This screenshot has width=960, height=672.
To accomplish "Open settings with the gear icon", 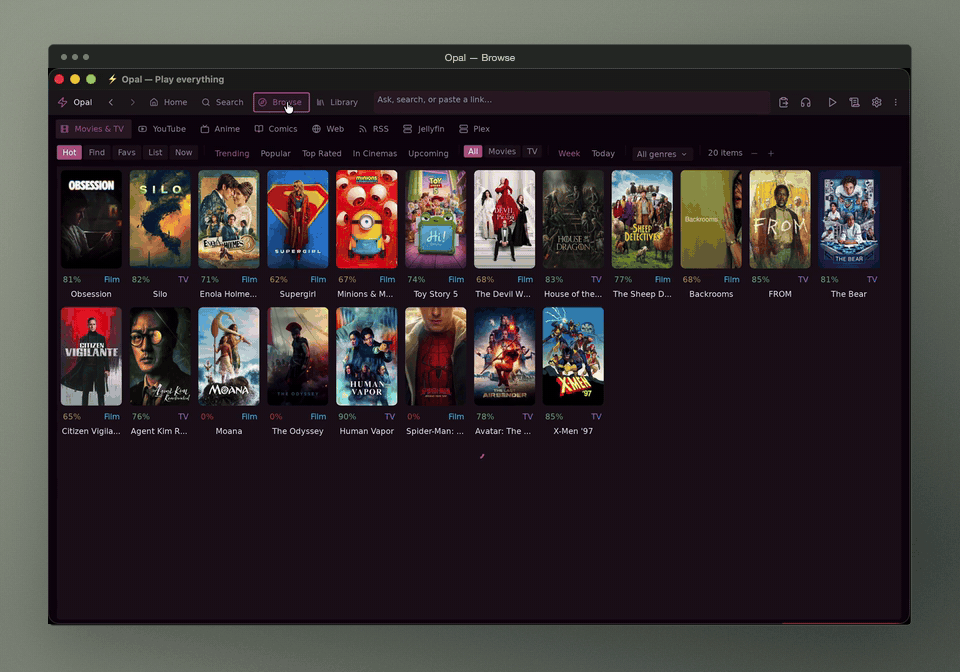I will coord(876,102).
